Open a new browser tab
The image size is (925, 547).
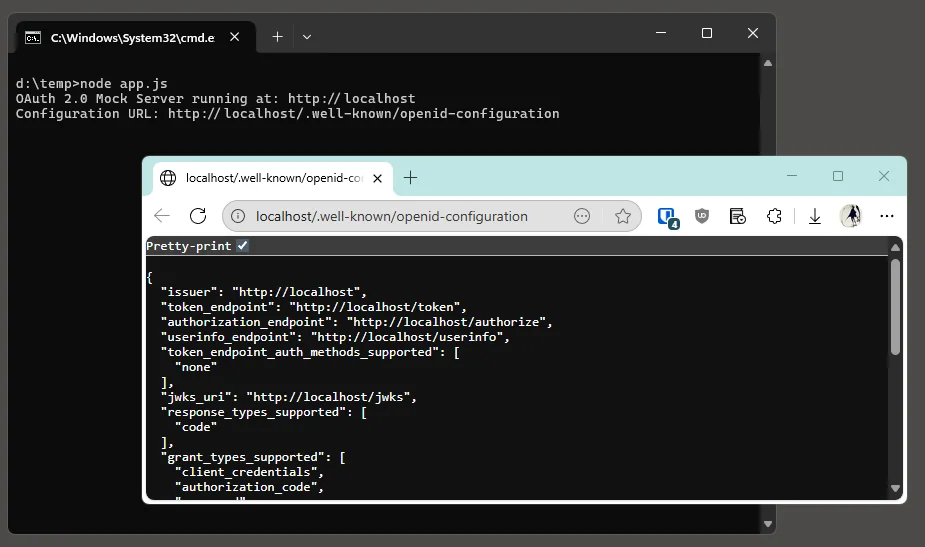click(x=410, y=178)
